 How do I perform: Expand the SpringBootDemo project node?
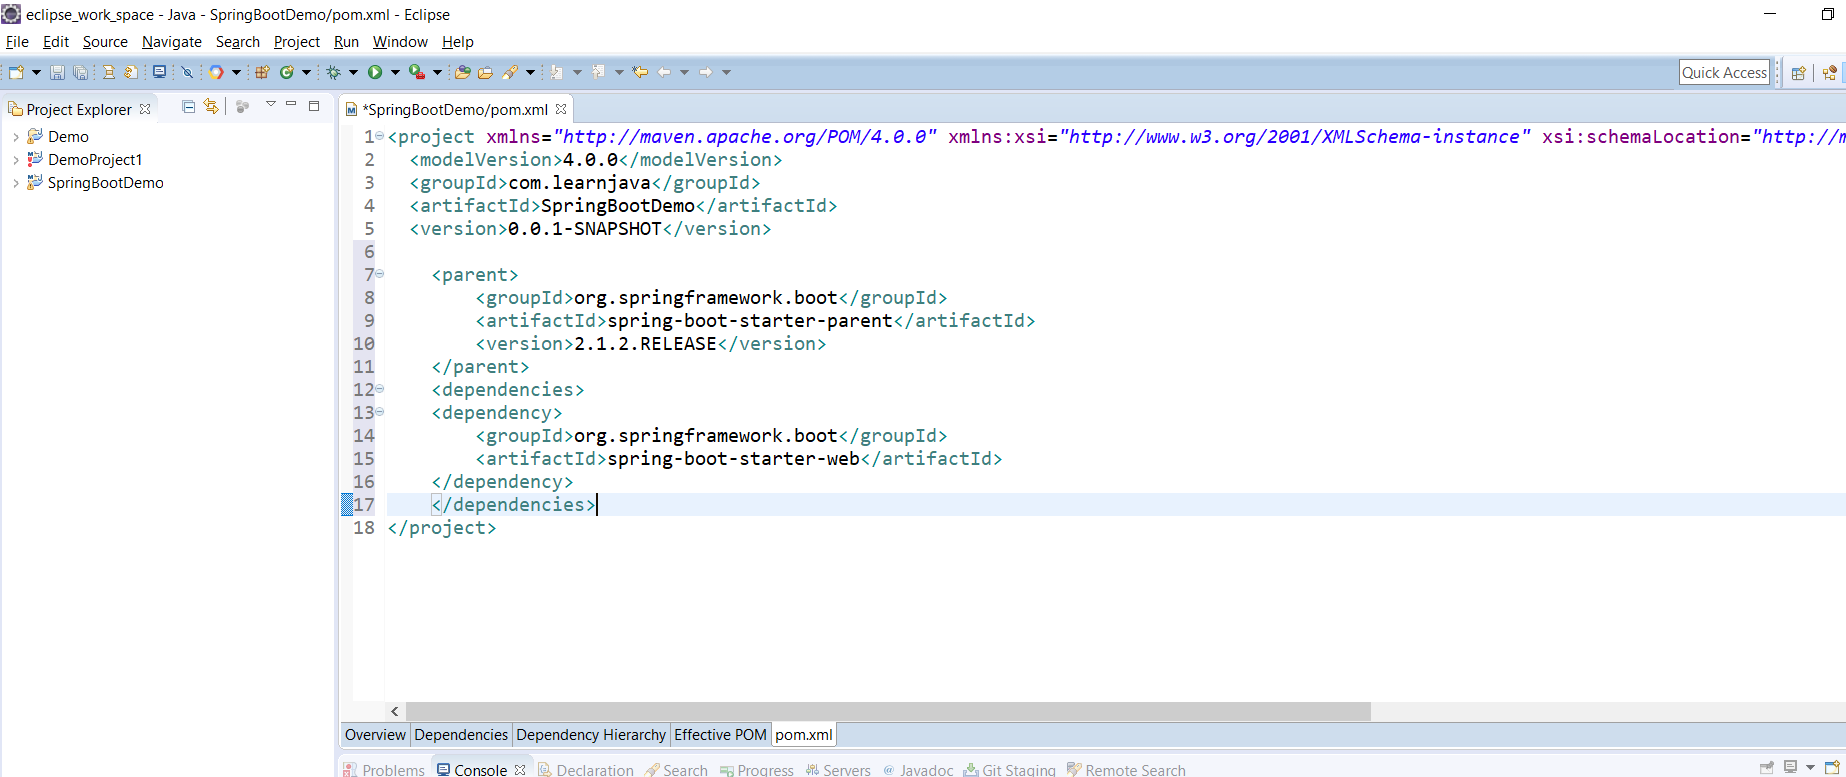click(15, 183)
